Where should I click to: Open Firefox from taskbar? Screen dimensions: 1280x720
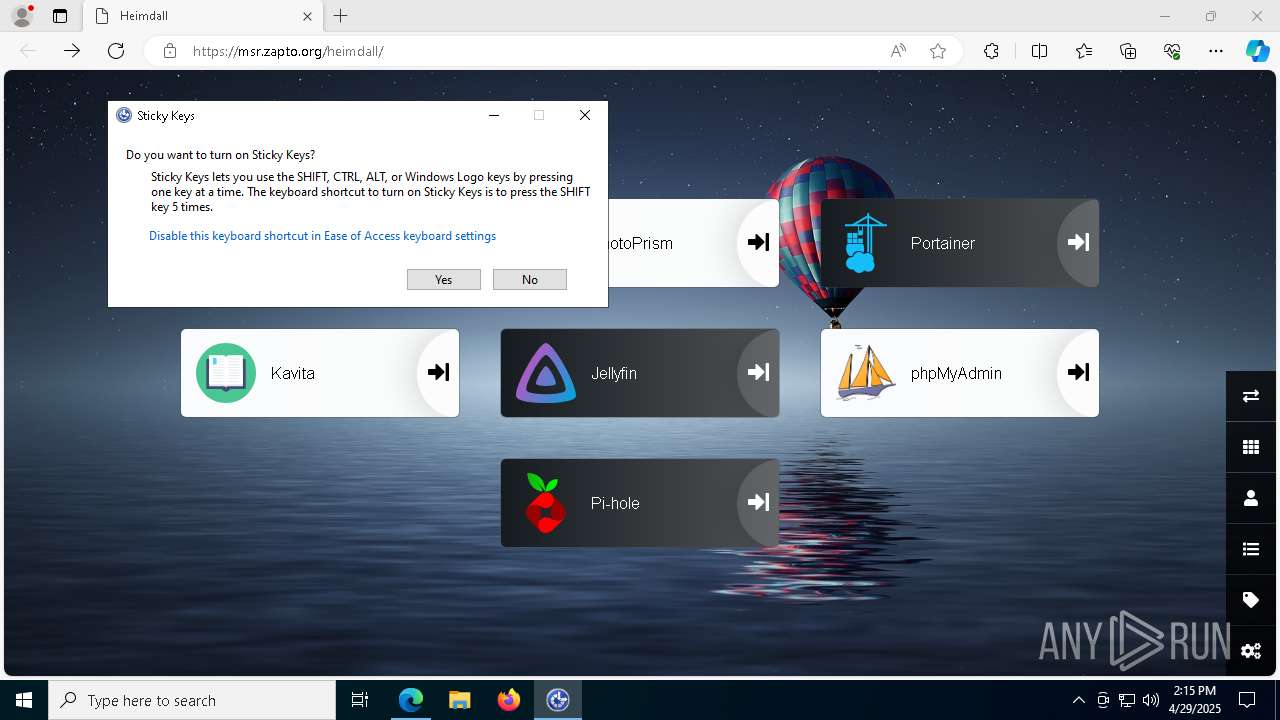tap(509, 700)
